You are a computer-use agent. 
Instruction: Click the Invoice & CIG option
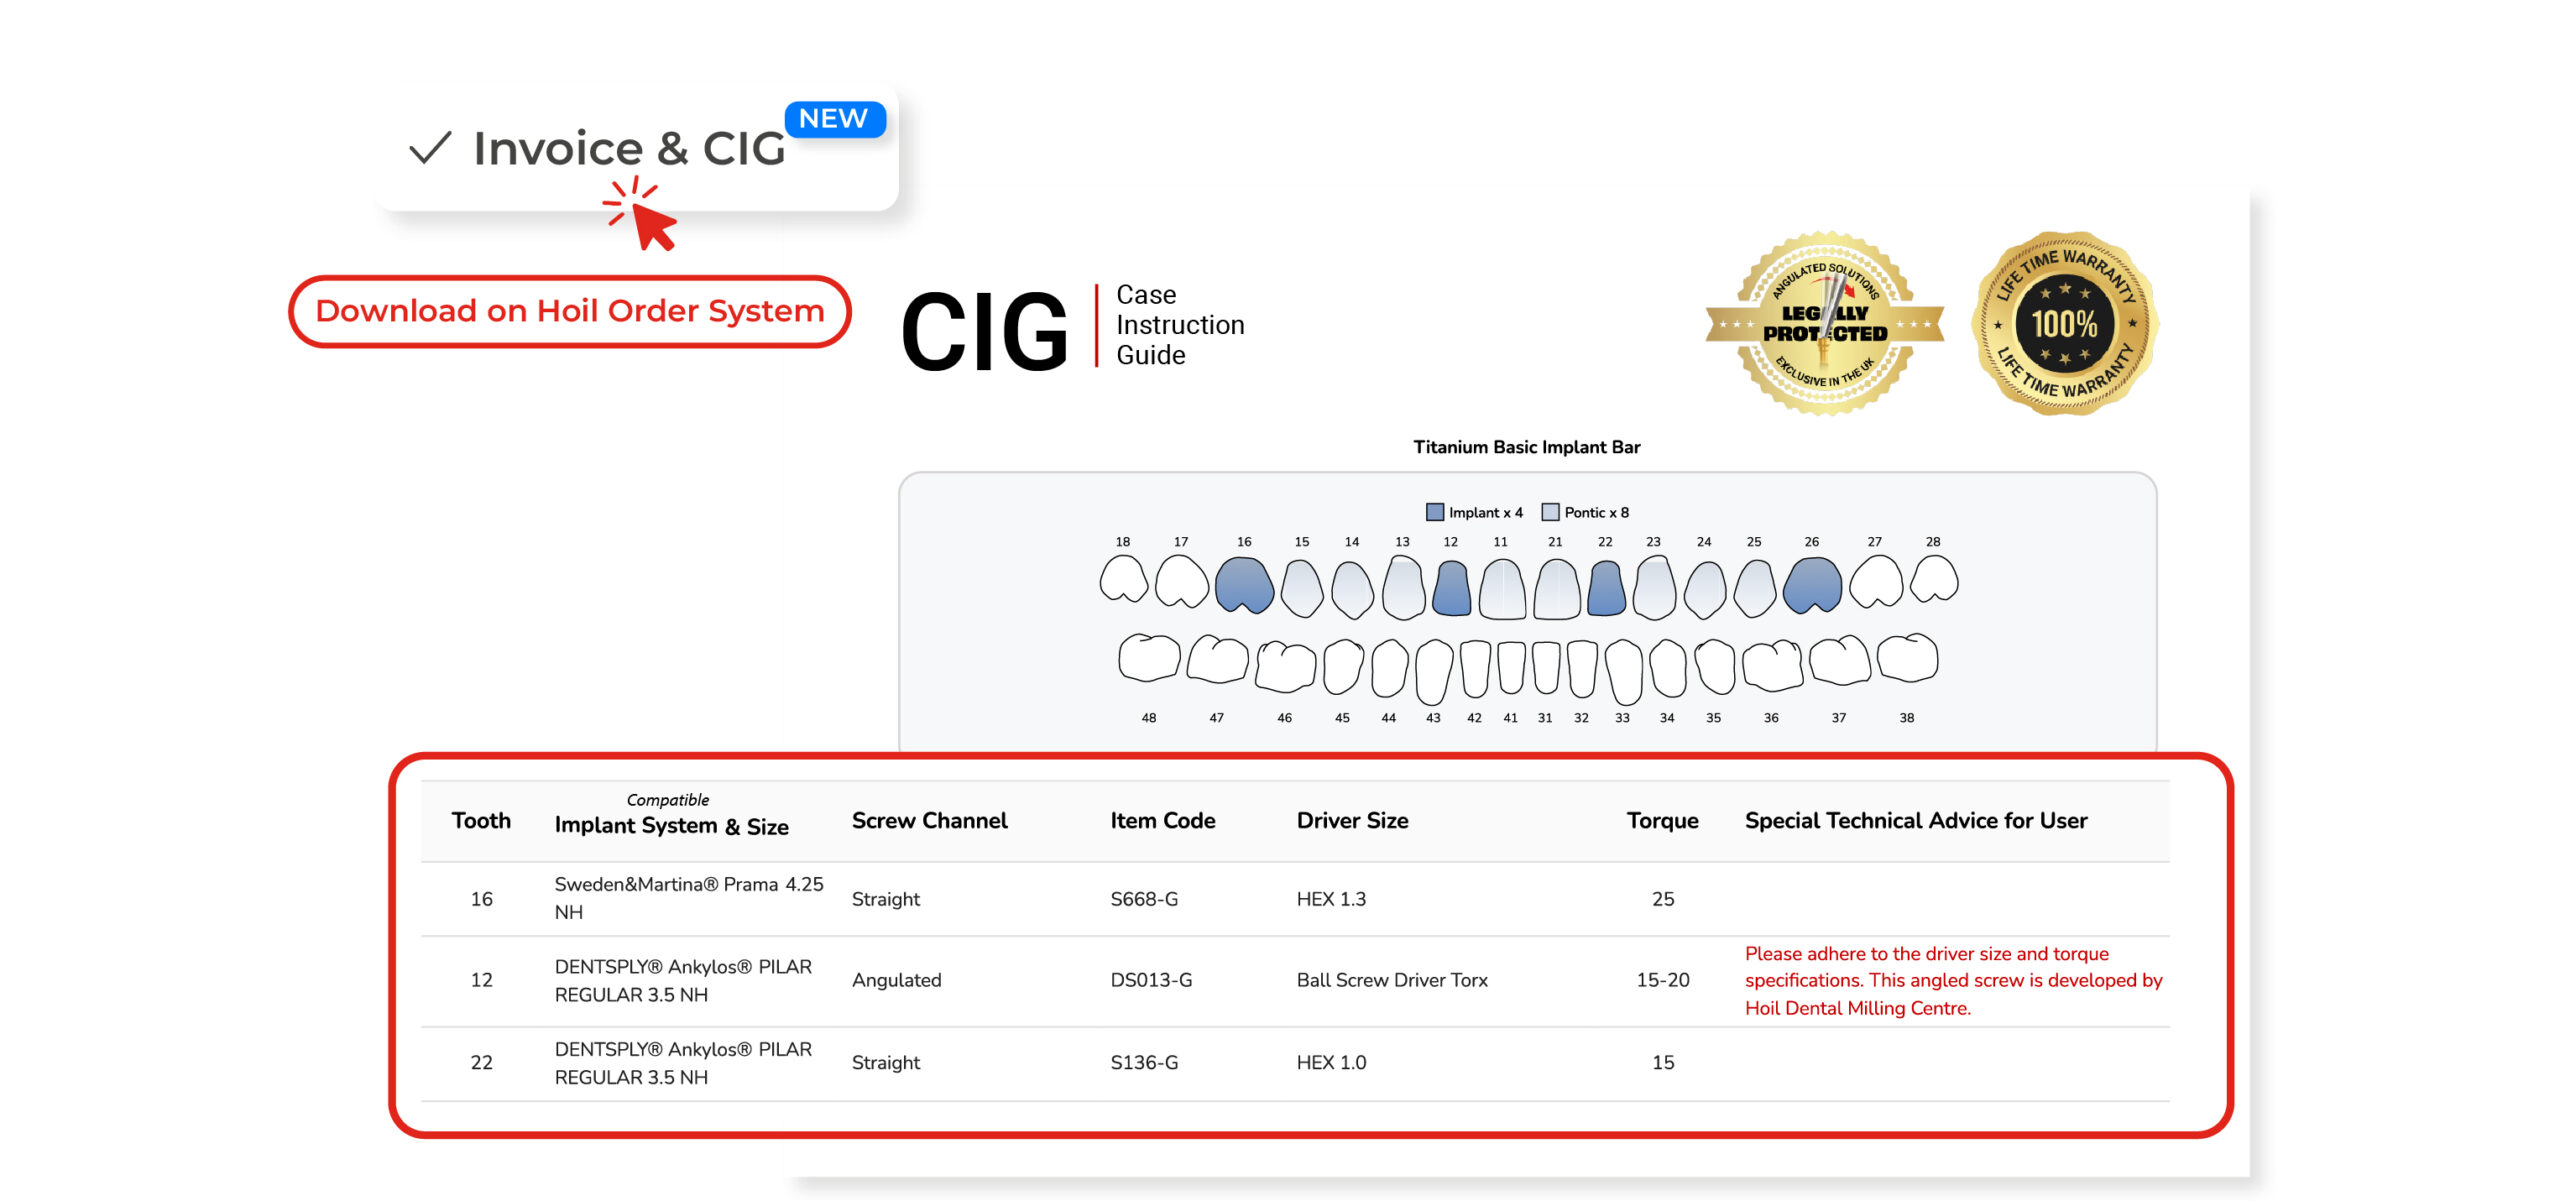click(630, 149)
